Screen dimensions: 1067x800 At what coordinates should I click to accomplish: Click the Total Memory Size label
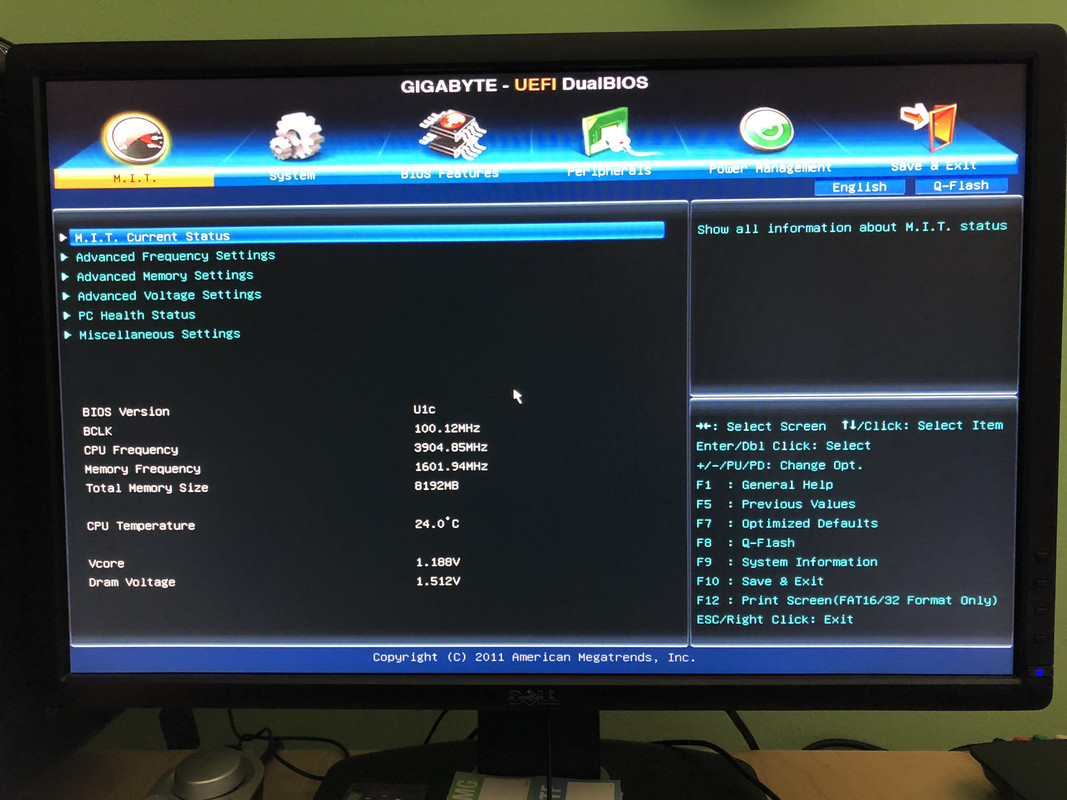click(147, 488)
